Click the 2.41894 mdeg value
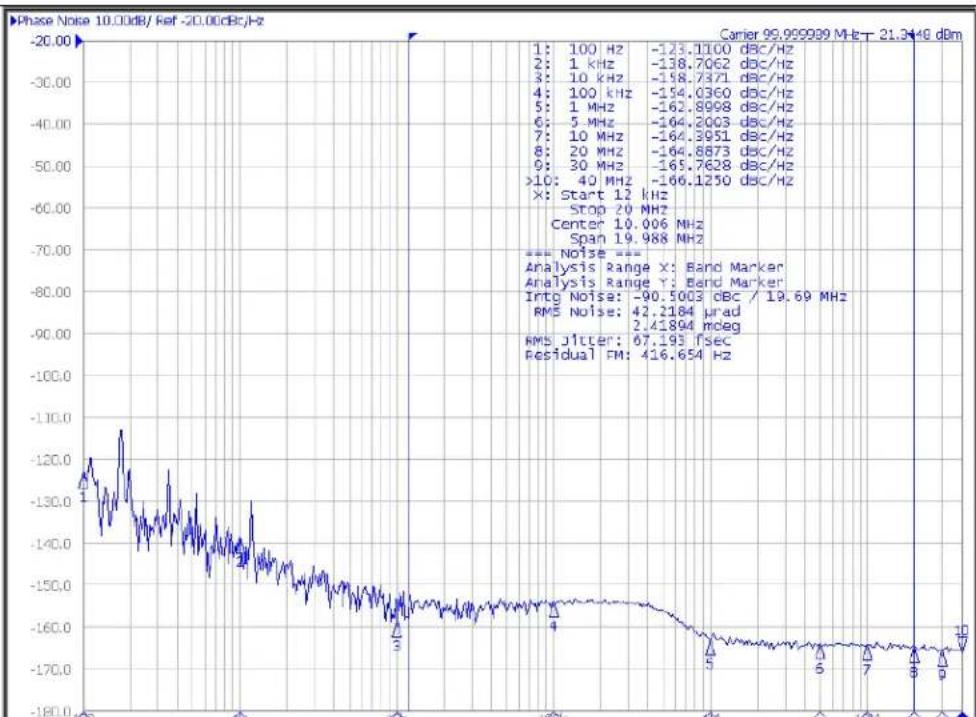 pyautogui.click(x=687, y=326)
